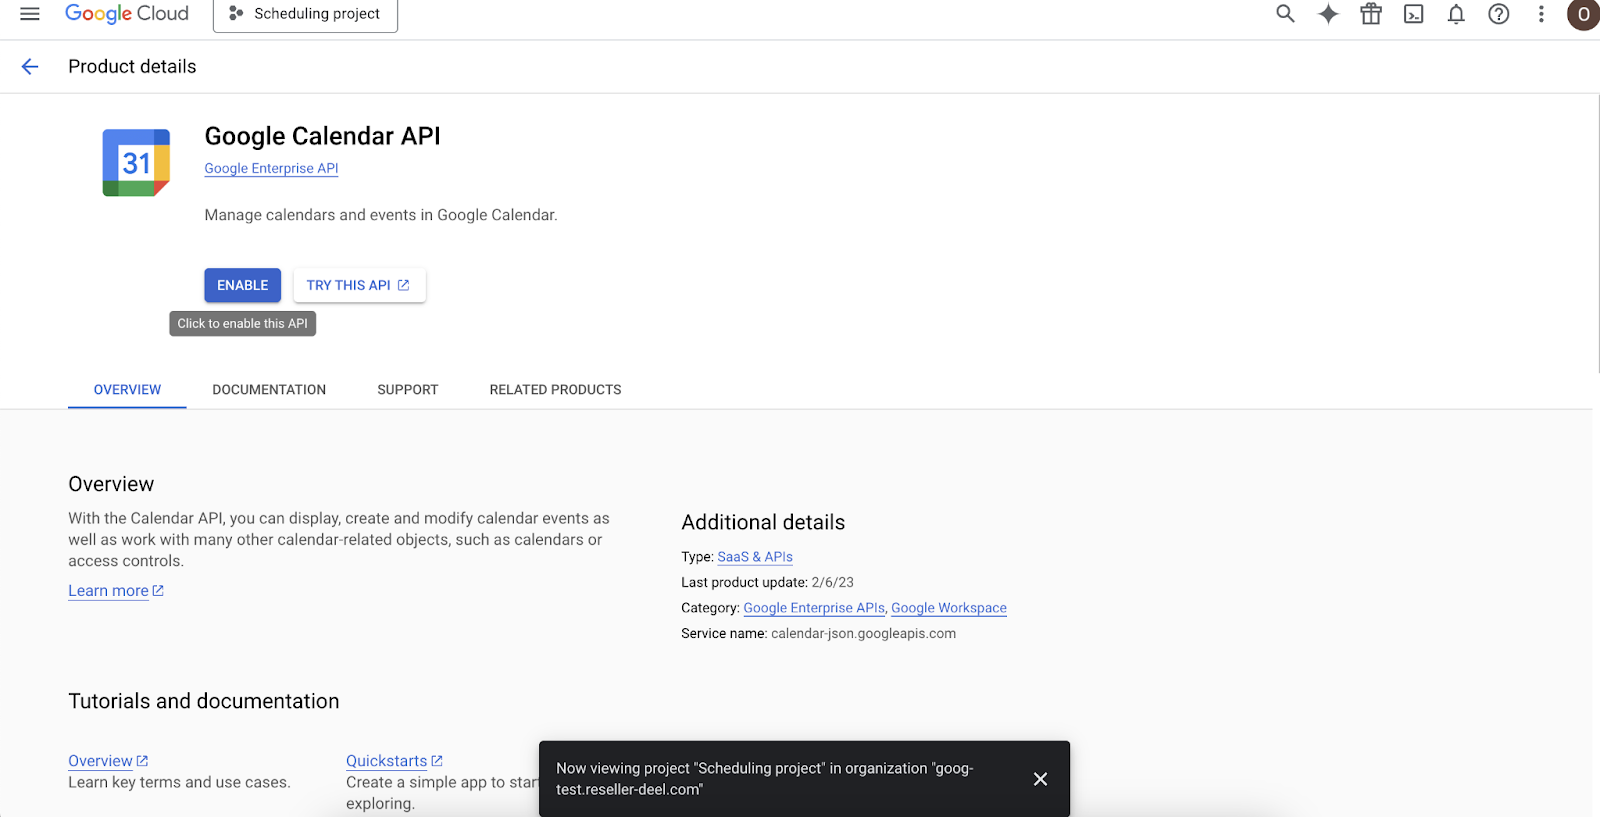Viewport: 1600px width, 817px height.
Task: Open the help question mark menu
Action: coord(1499,14)
